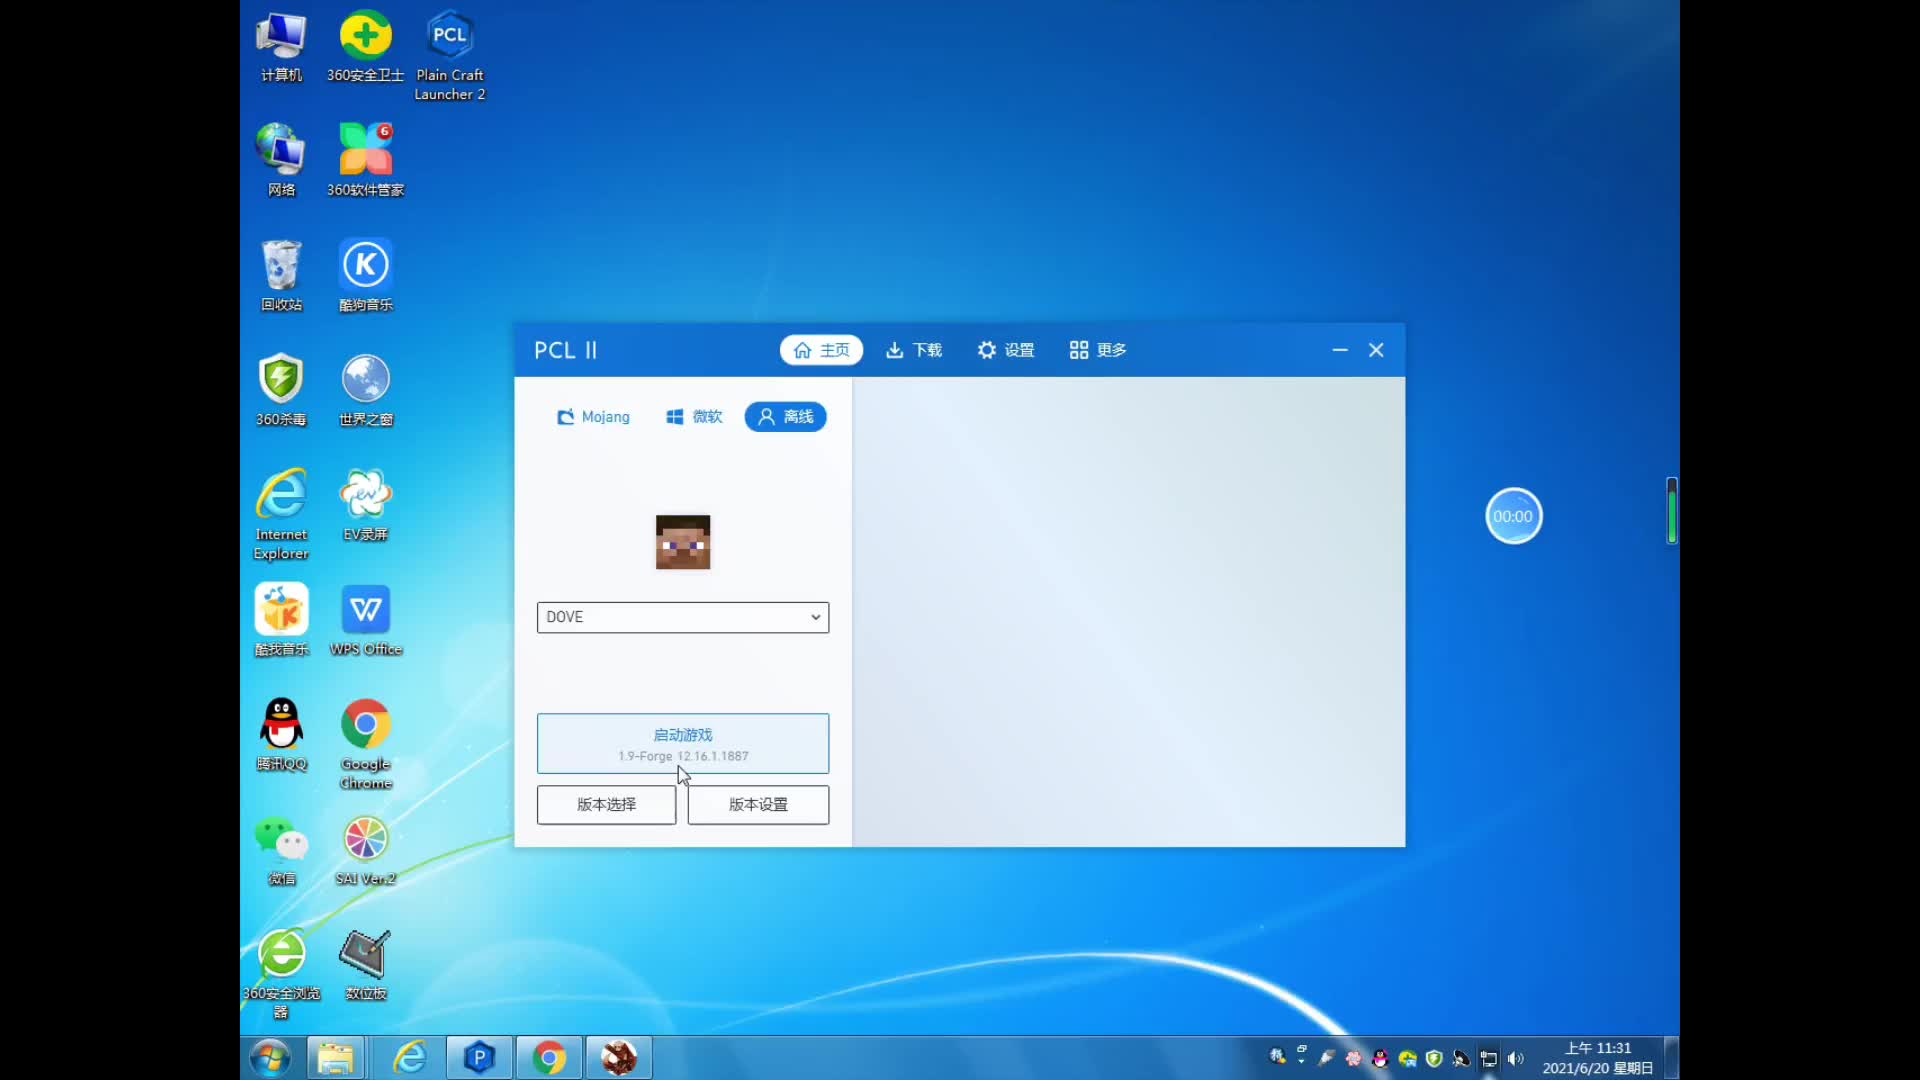The width and height of the screenshot is (1920, 1080).
Task: Open EV录屏 screen recorder icon
Action: click(365, 495)
